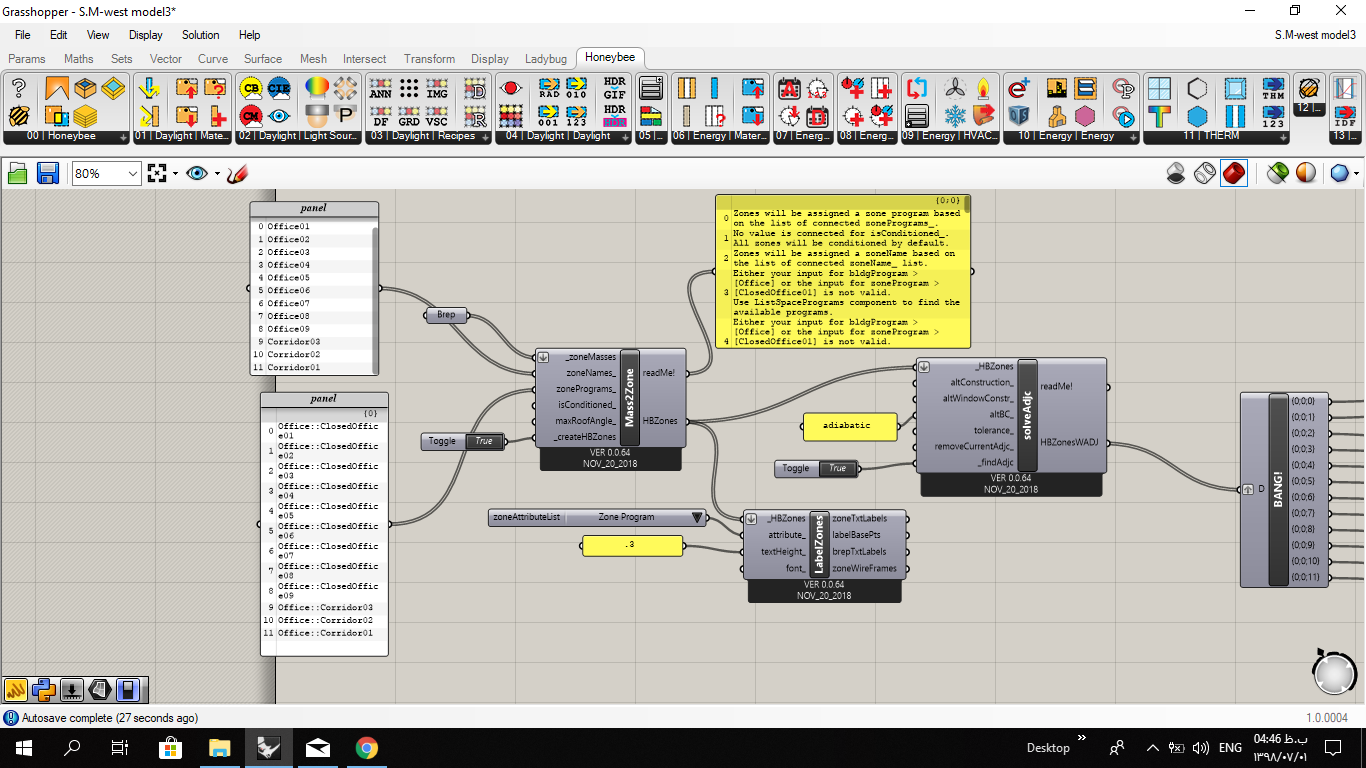Click the CIE sky icon in Light Sources
This screenshot has width=1366, height=768.
pyautogui.click(x=279, y=88)
